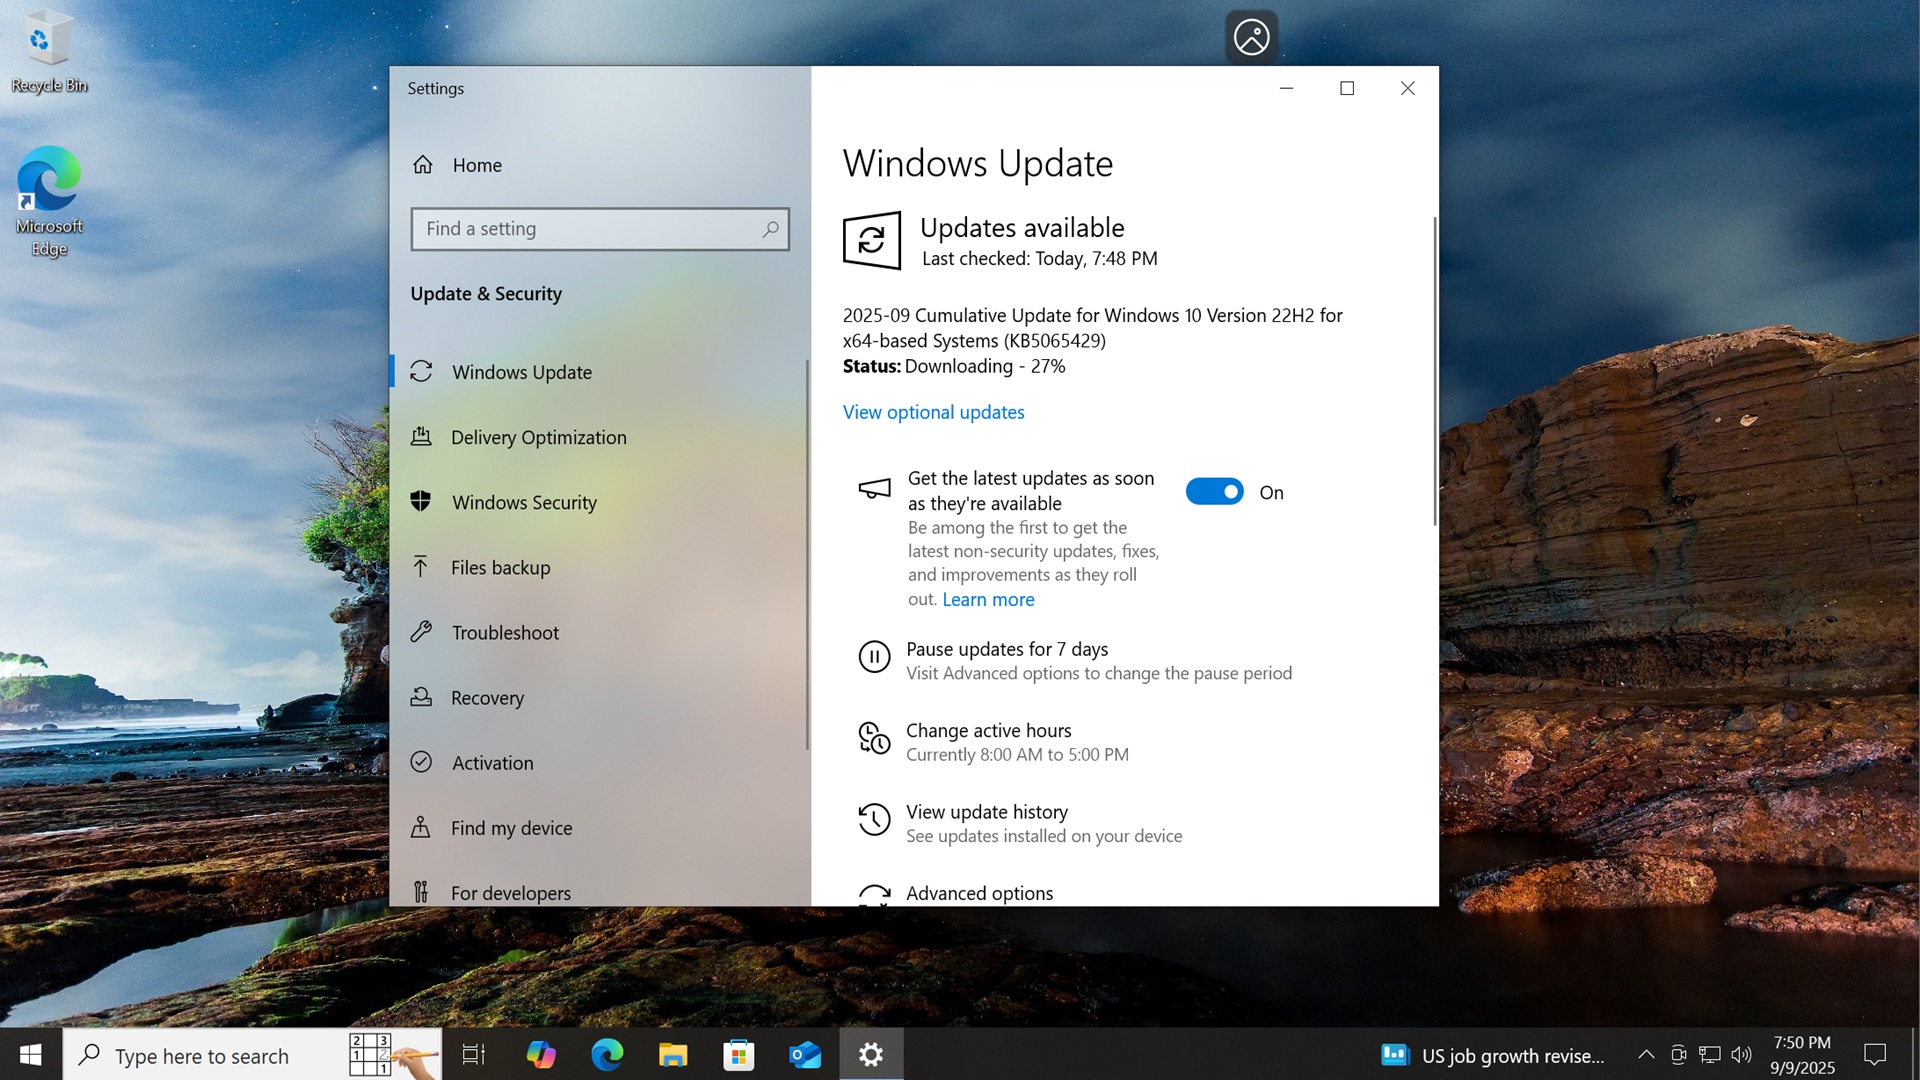Open View update history
This screenshot has height=1080, width=1920.
pyautogui.click(x=986, y=812)
